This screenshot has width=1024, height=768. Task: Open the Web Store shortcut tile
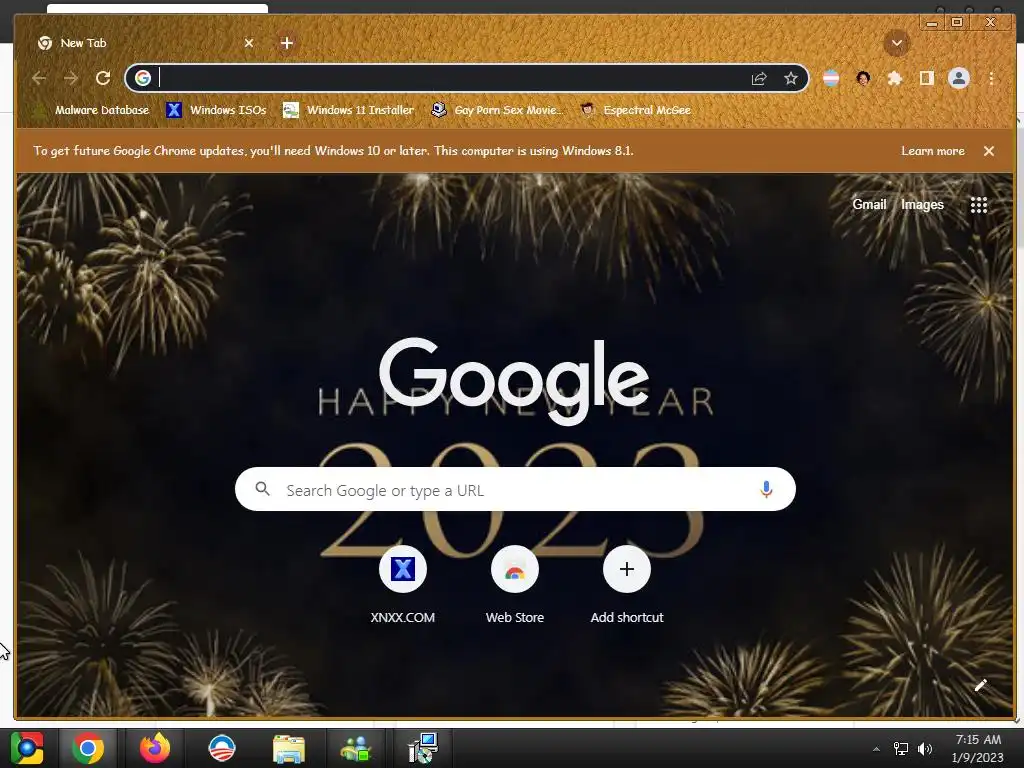(515, 585)
